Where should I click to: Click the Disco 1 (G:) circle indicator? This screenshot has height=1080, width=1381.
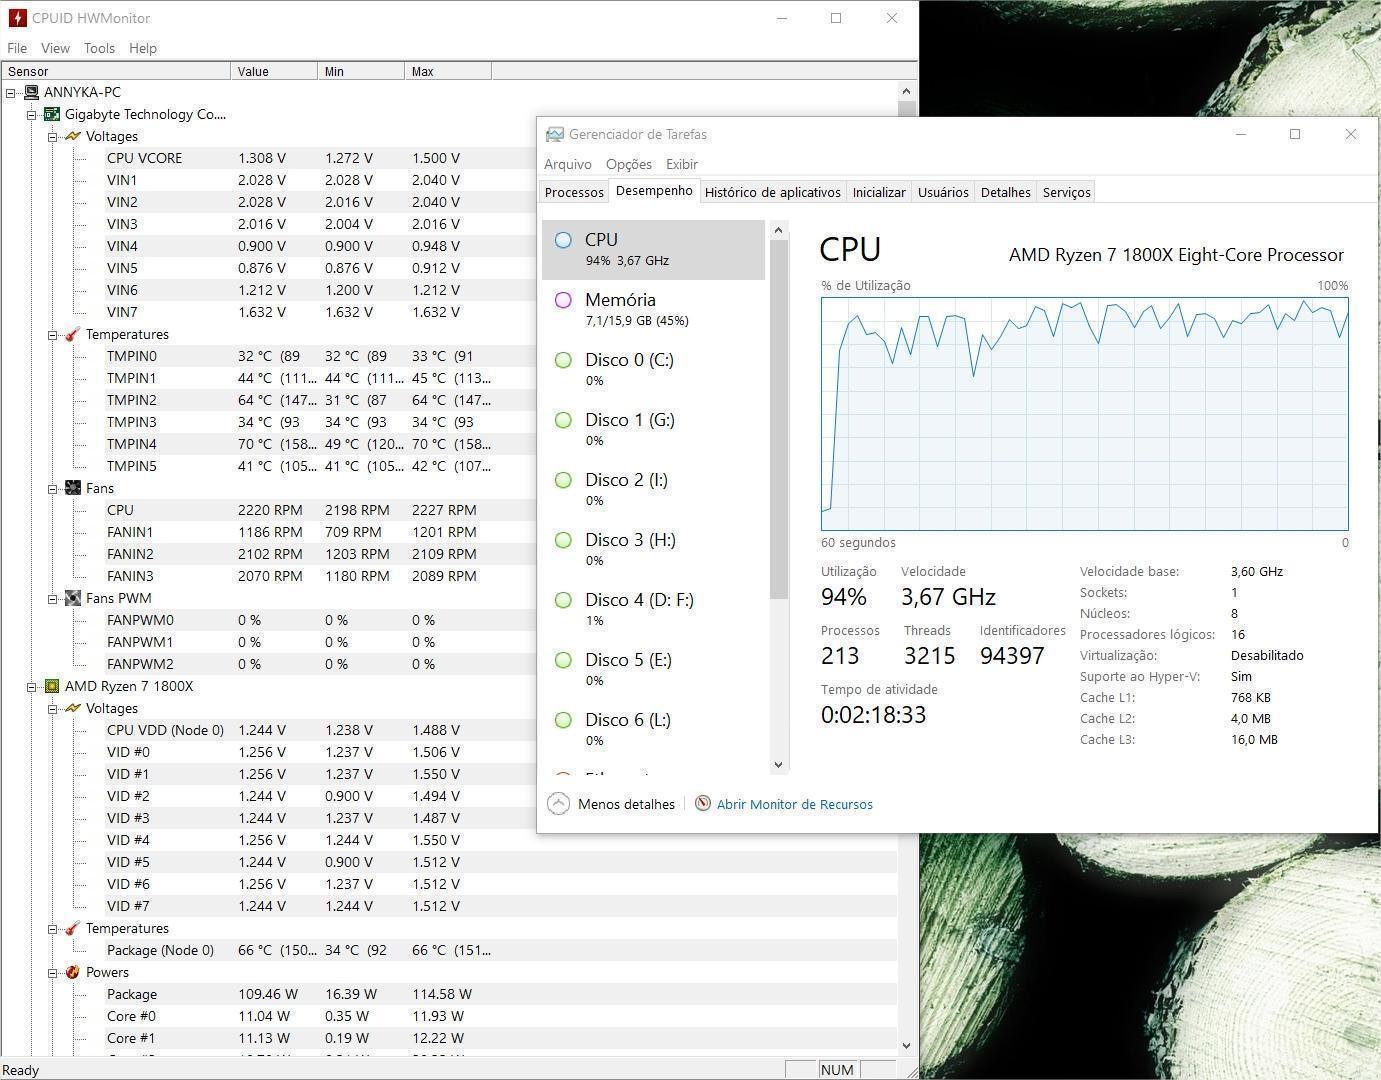click(x=563, y=420)
